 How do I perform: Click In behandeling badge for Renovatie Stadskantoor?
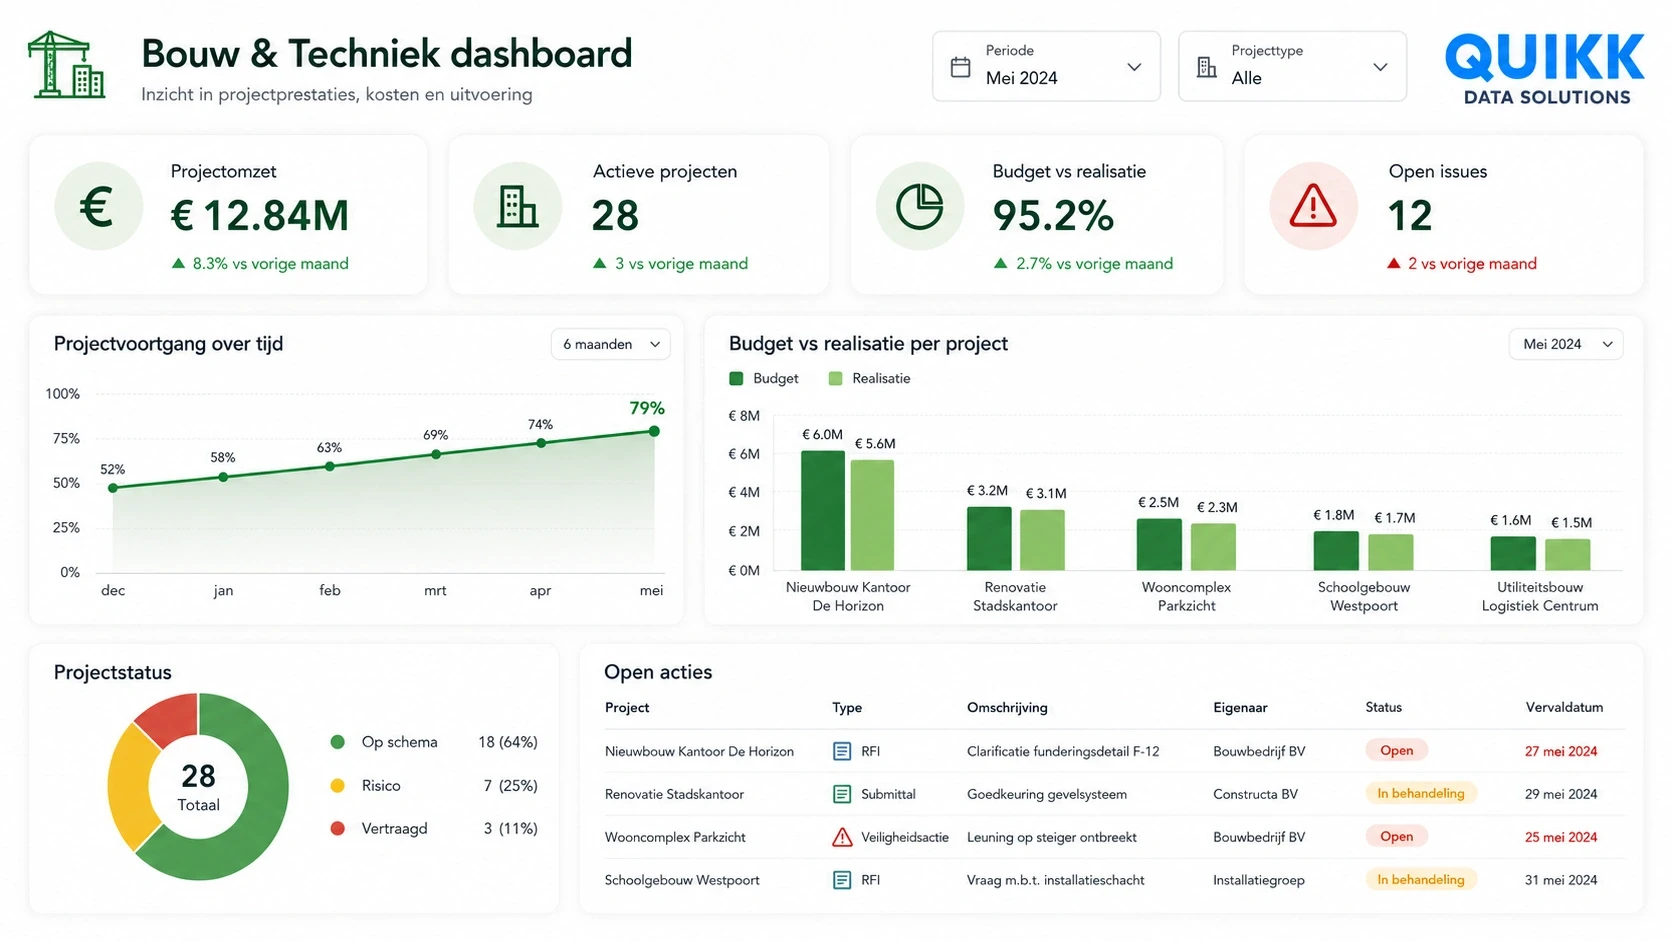(1421, 793)
